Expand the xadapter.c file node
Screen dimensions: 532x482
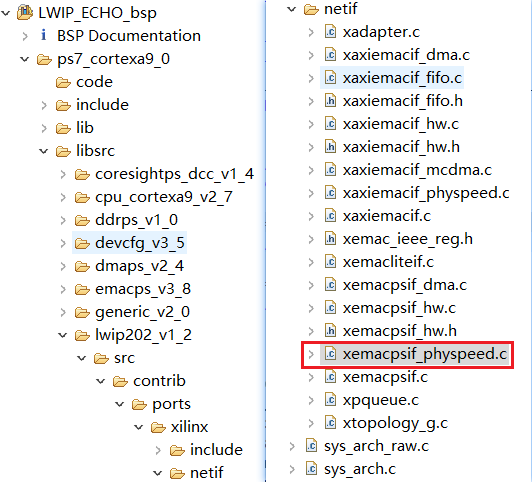point(311,32)
